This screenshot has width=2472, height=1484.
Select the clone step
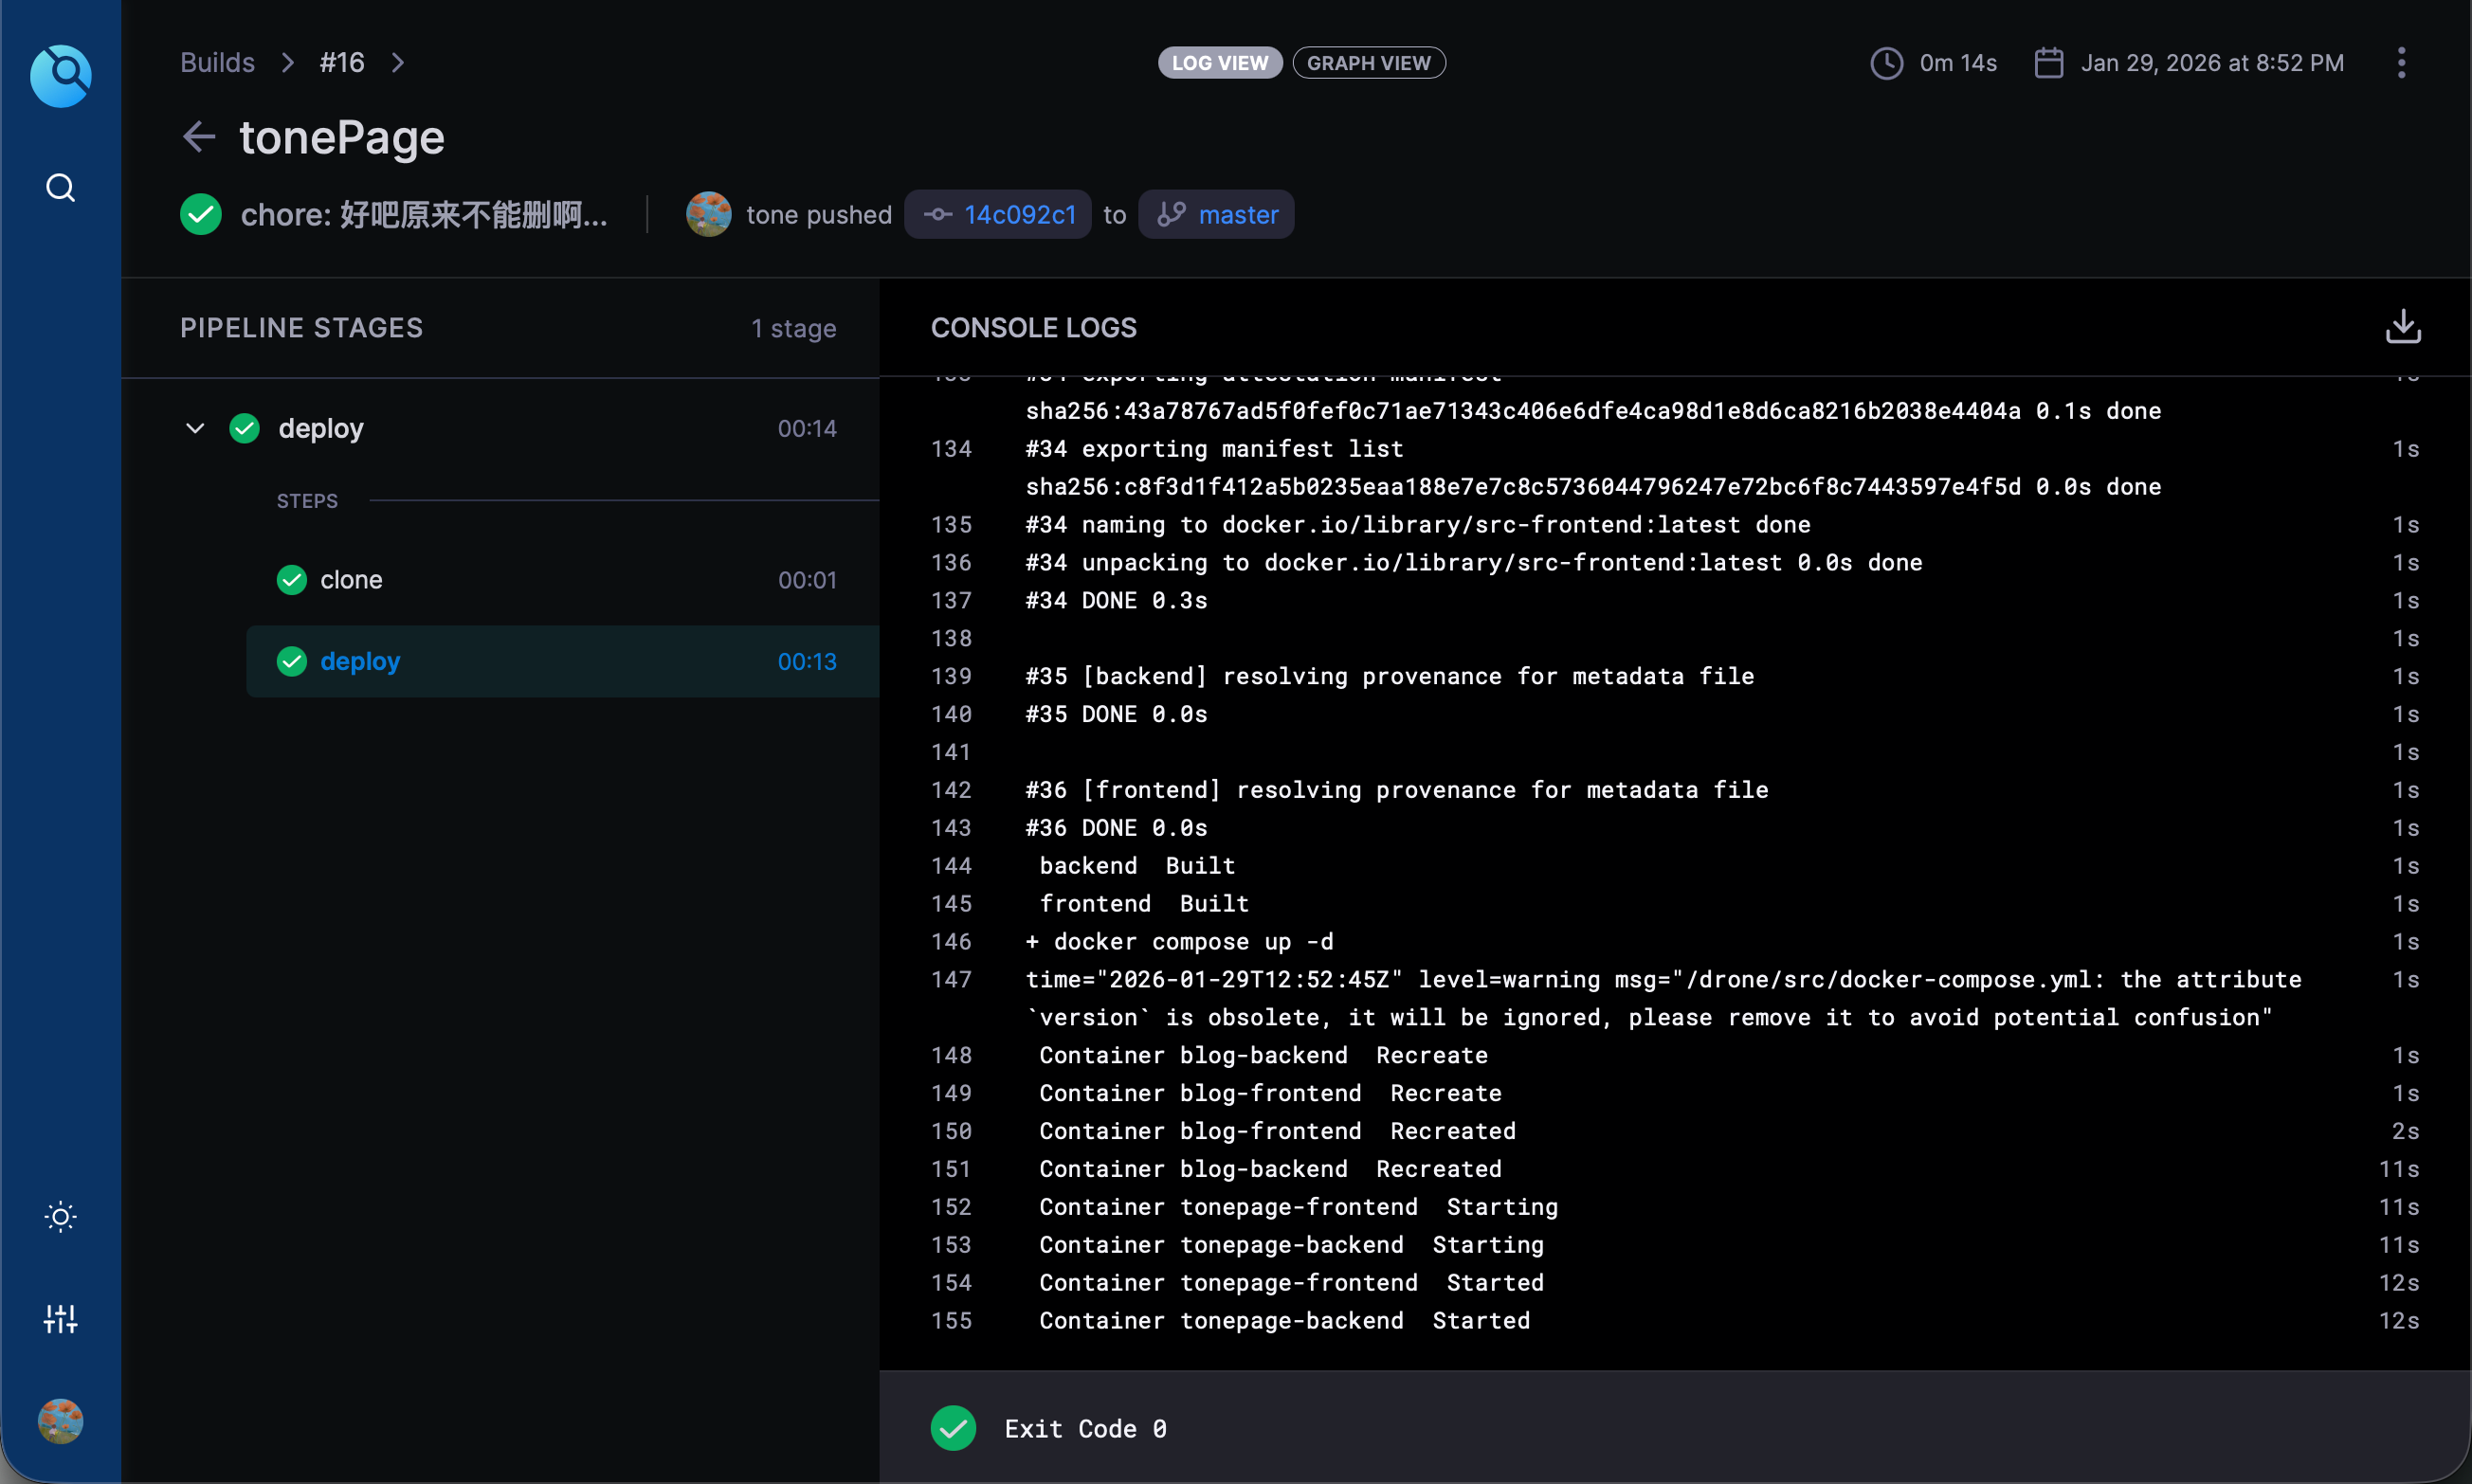pyautogui.click(x=351, y=580)
